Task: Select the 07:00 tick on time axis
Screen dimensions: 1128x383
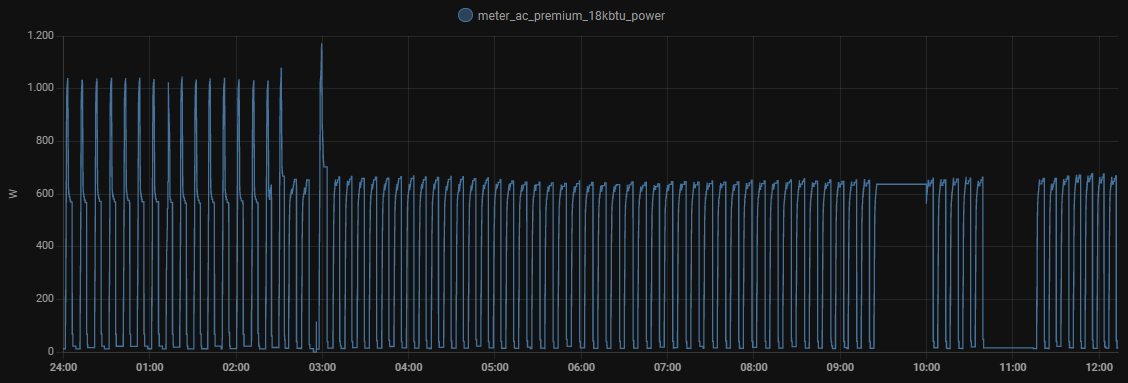Action: point(668,367)
